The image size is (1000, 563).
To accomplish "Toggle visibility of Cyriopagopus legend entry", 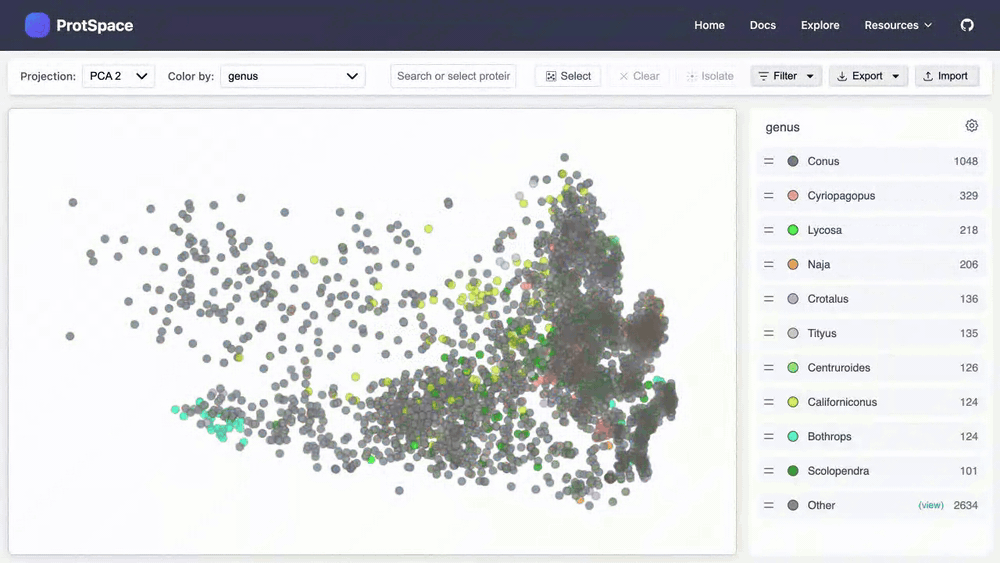I will pos(840,196).
